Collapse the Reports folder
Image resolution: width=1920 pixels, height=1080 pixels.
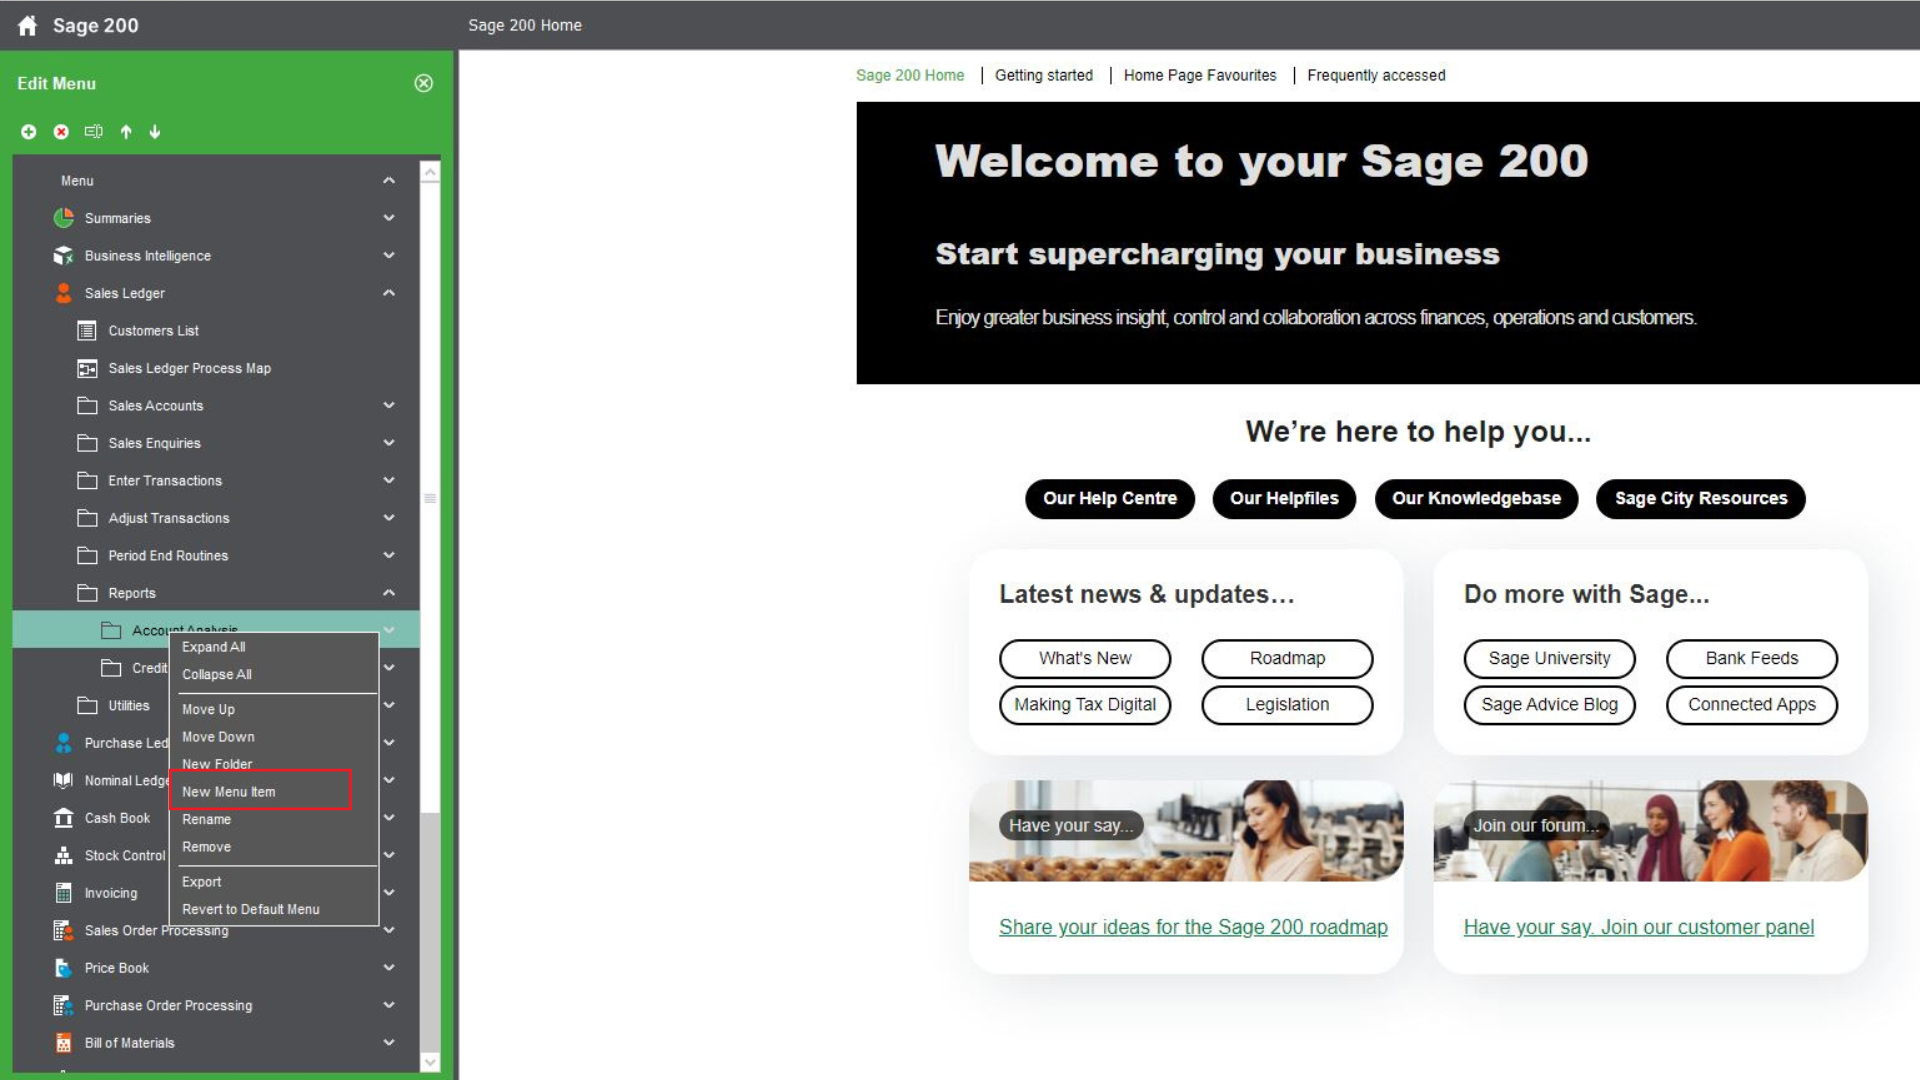(x=389, y=592)
